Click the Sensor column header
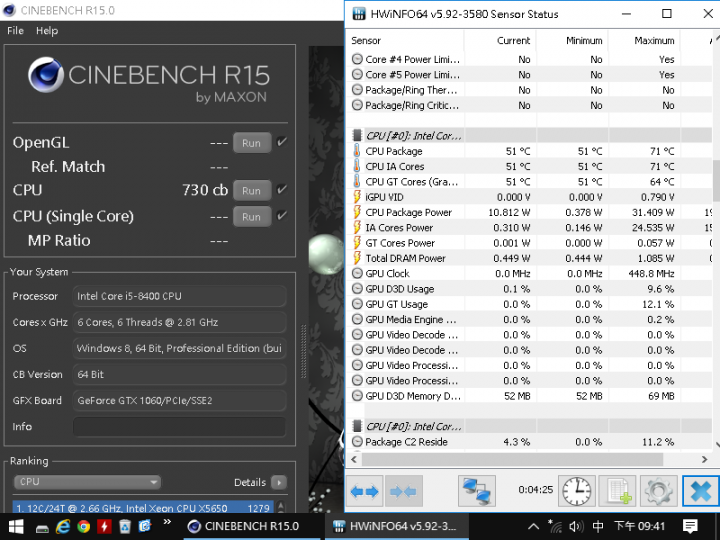Image resolution: width=720 pixels, height=540 pixels. click(x=405, y=41)
